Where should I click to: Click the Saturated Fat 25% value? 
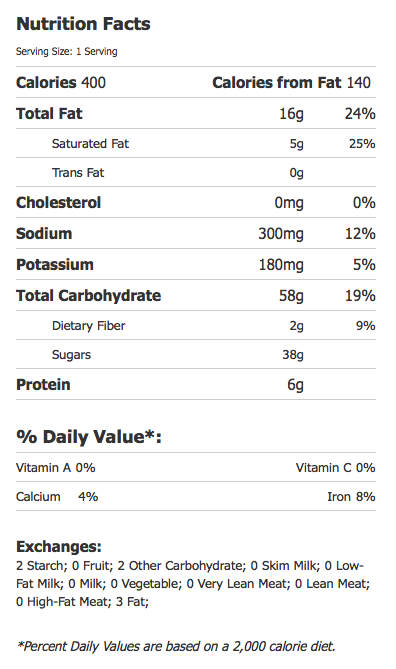(x=362, y=144)
